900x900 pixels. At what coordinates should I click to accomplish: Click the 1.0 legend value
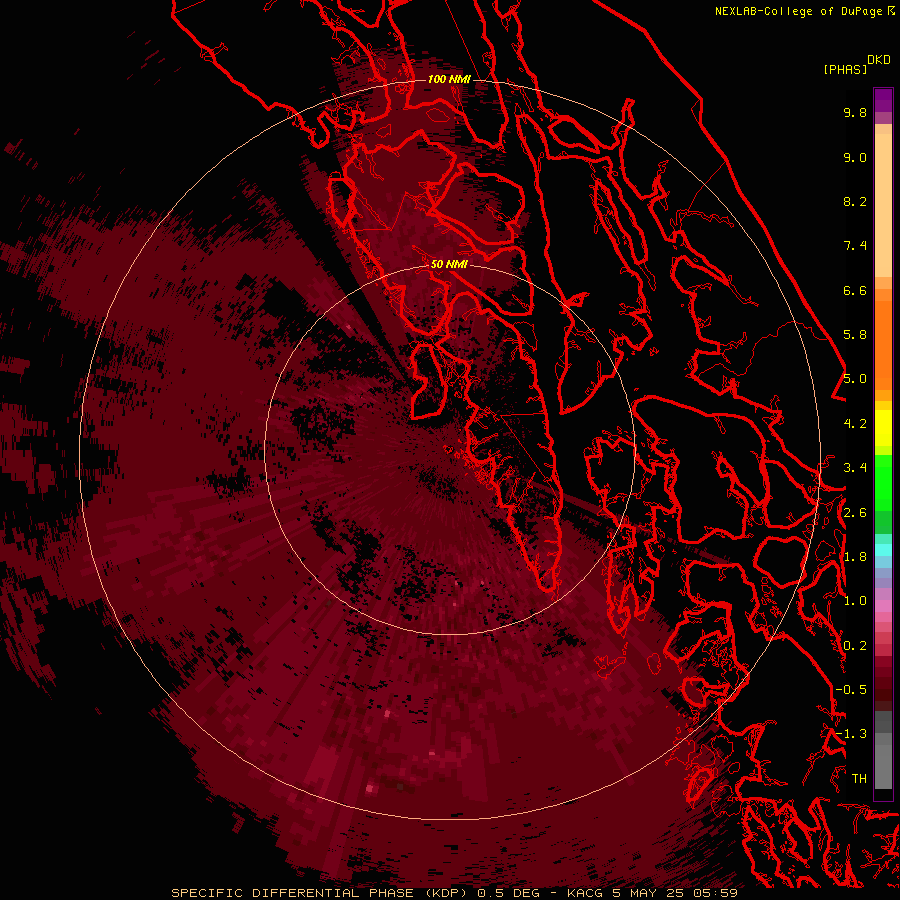click(855, 601)
